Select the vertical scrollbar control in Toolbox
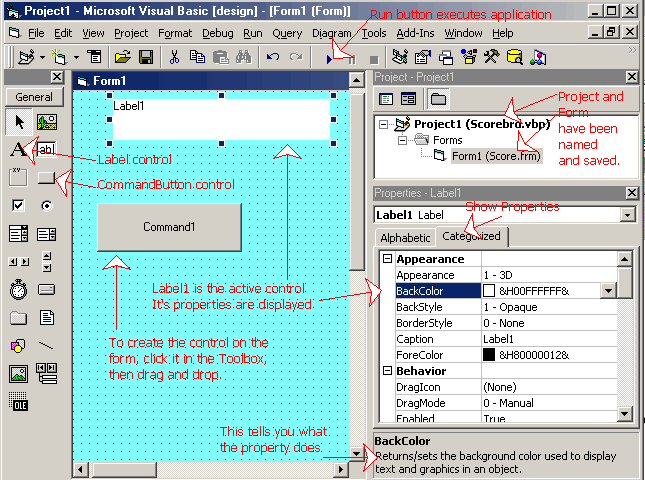This screenshot has height=480, width=645. 47,262
